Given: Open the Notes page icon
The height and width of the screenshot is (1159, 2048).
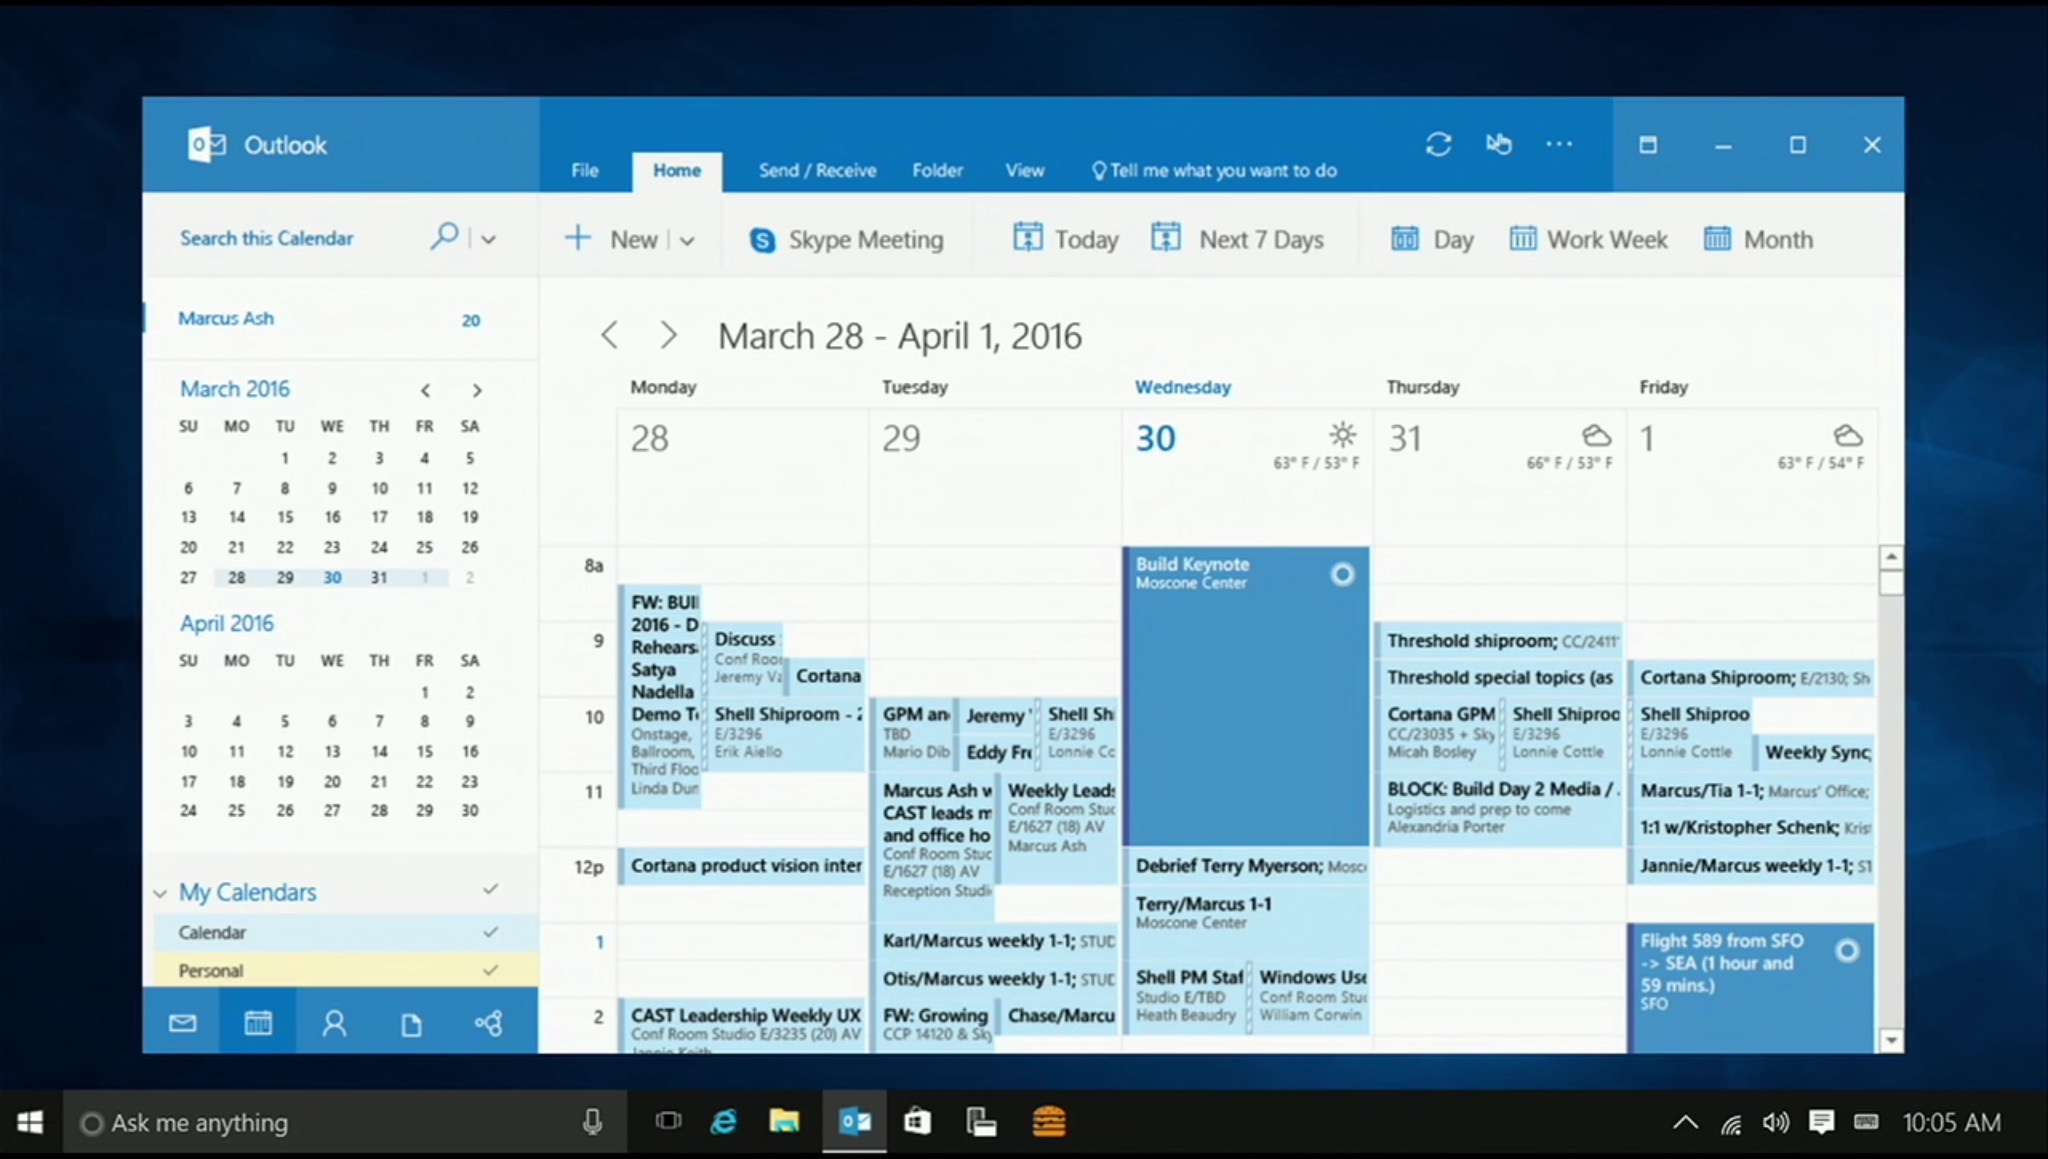Looking at the screenshot, I should click(x=411, y=1024).
